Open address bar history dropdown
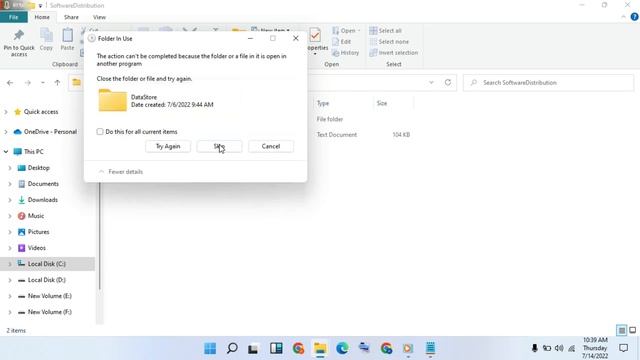The height and width of the screenshot is (360, 640). [431, 82]
